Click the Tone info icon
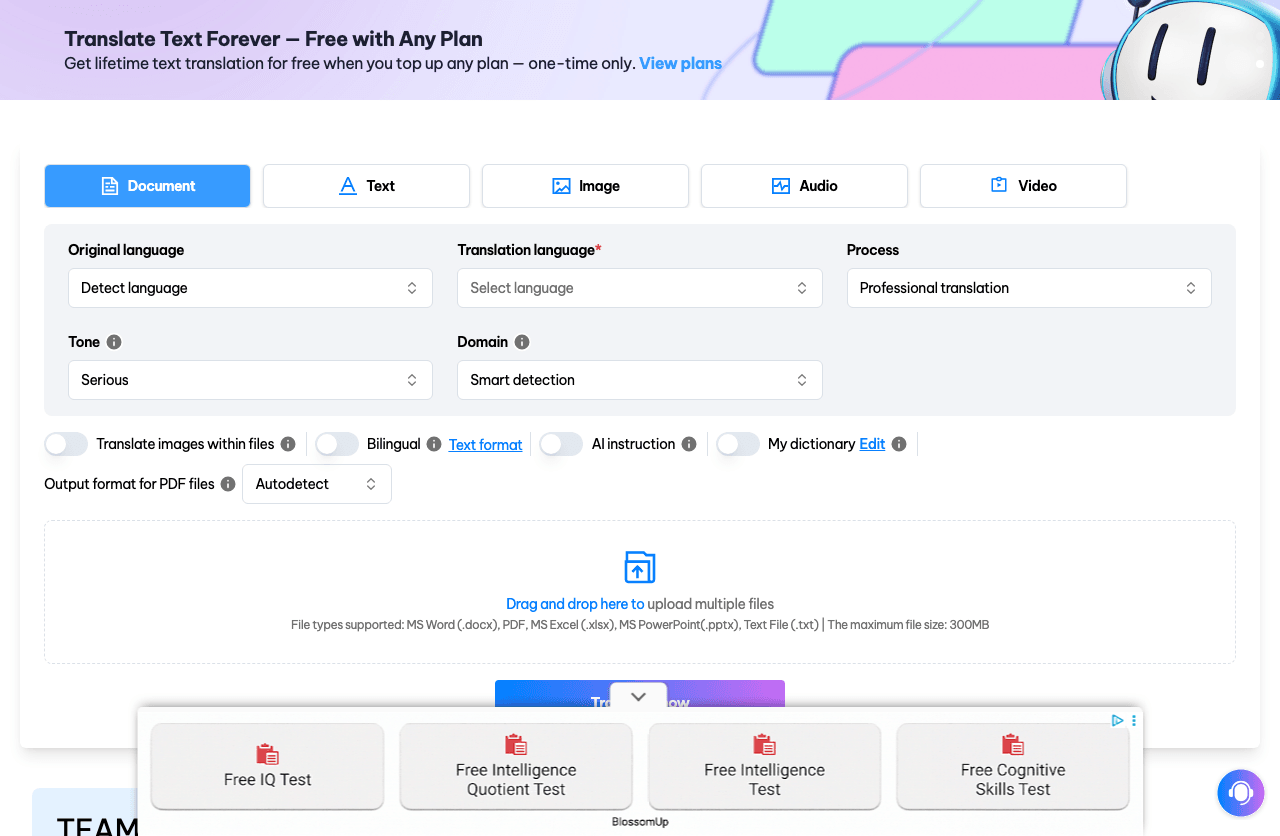This screenshot has height=836, width=1280. [x=114, y=342]
